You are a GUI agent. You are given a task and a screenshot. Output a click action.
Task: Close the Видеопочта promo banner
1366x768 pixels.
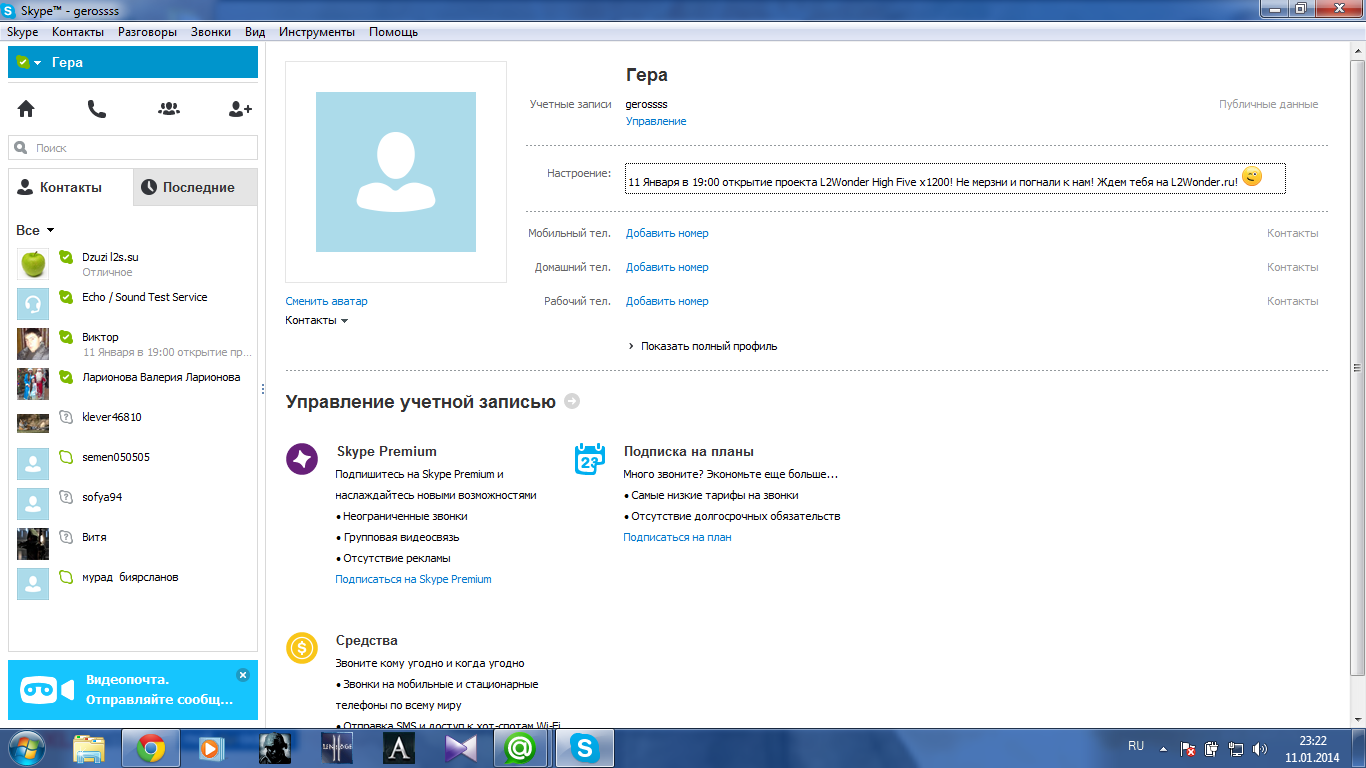(x=242, y=675)
